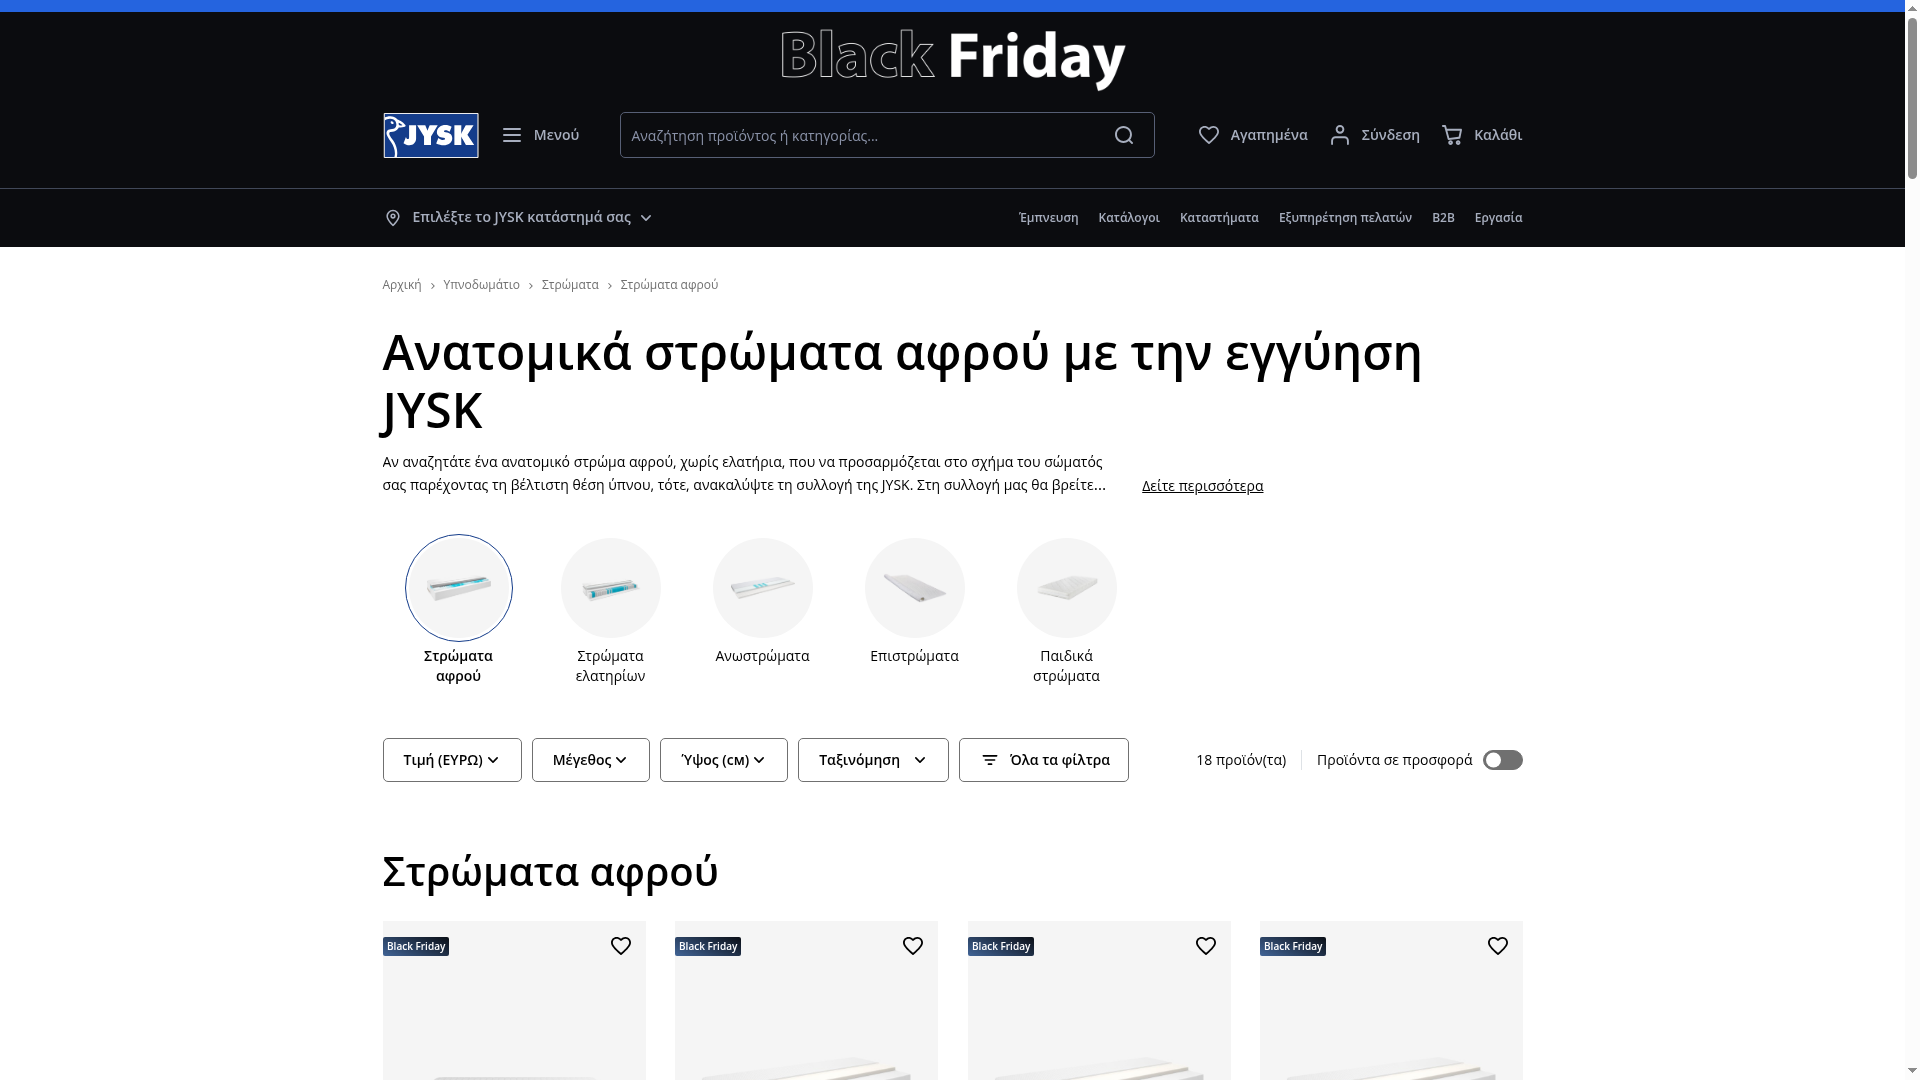Select Ανωστρώματα category thumbnail

(763, 588)
